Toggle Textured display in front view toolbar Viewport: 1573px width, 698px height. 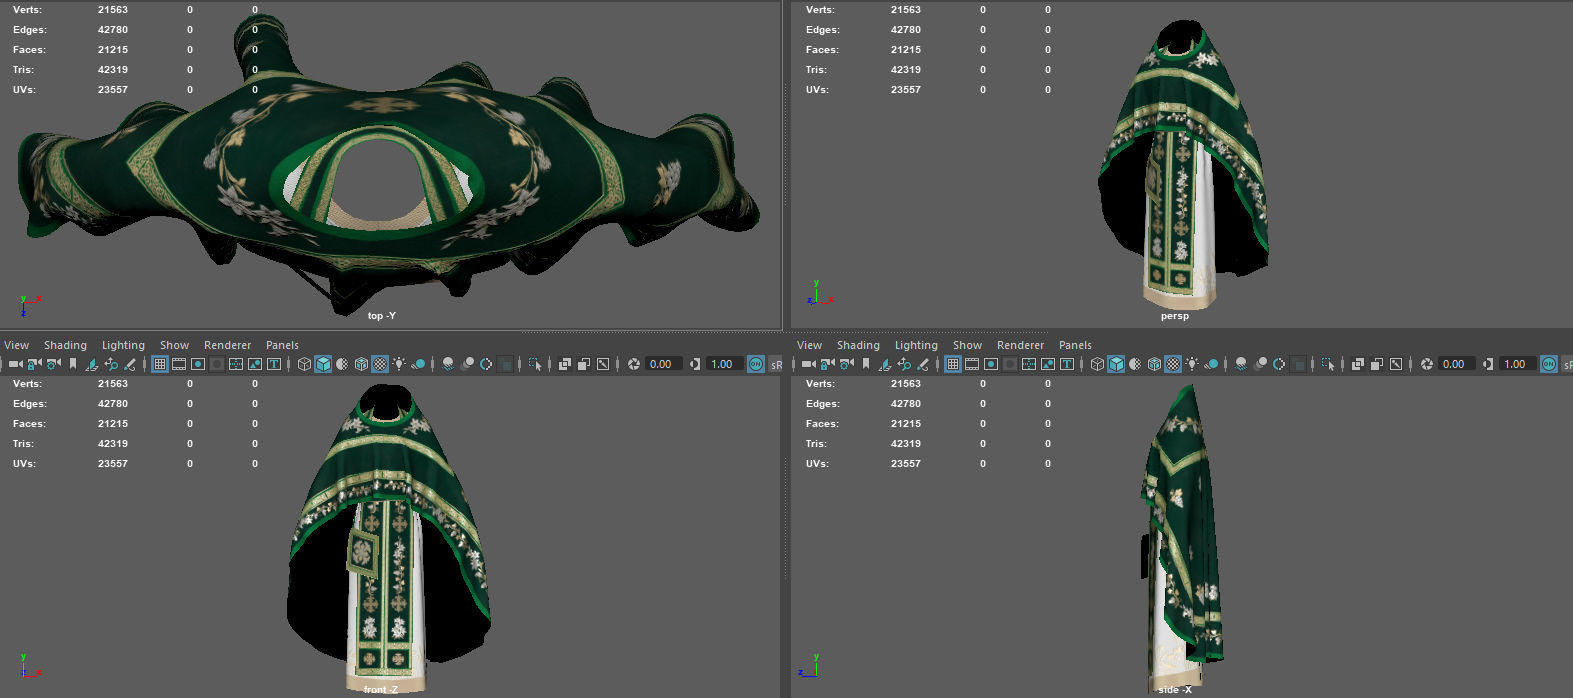380,364
